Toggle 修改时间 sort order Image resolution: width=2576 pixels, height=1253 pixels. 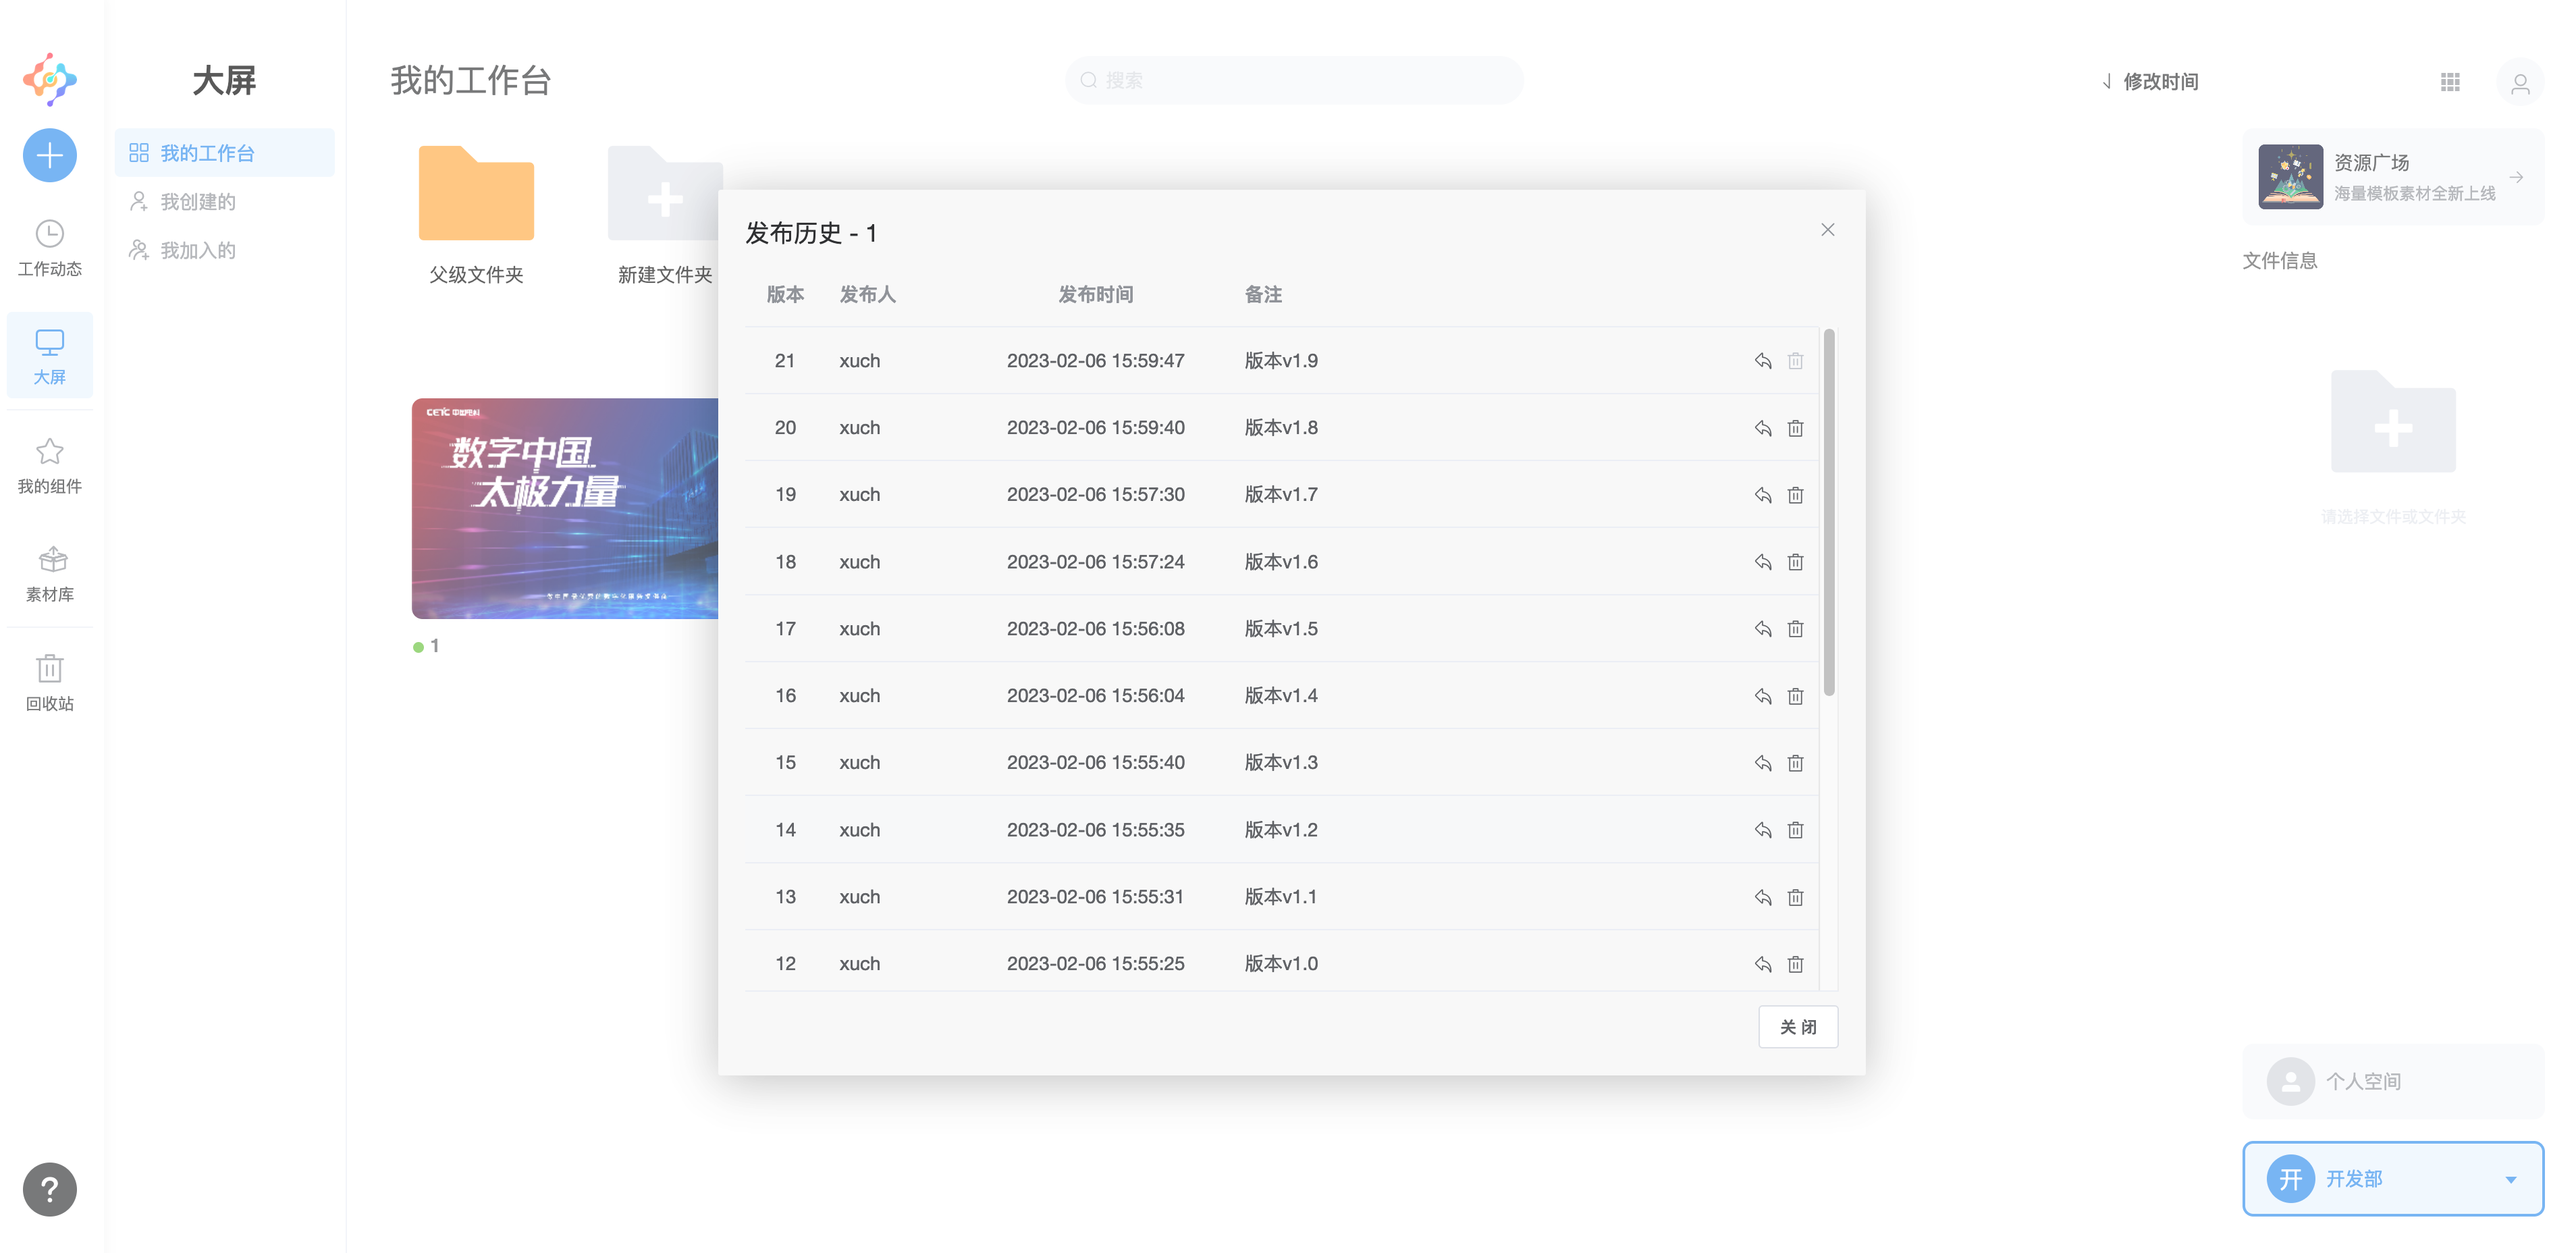(x=2150, y=81)
